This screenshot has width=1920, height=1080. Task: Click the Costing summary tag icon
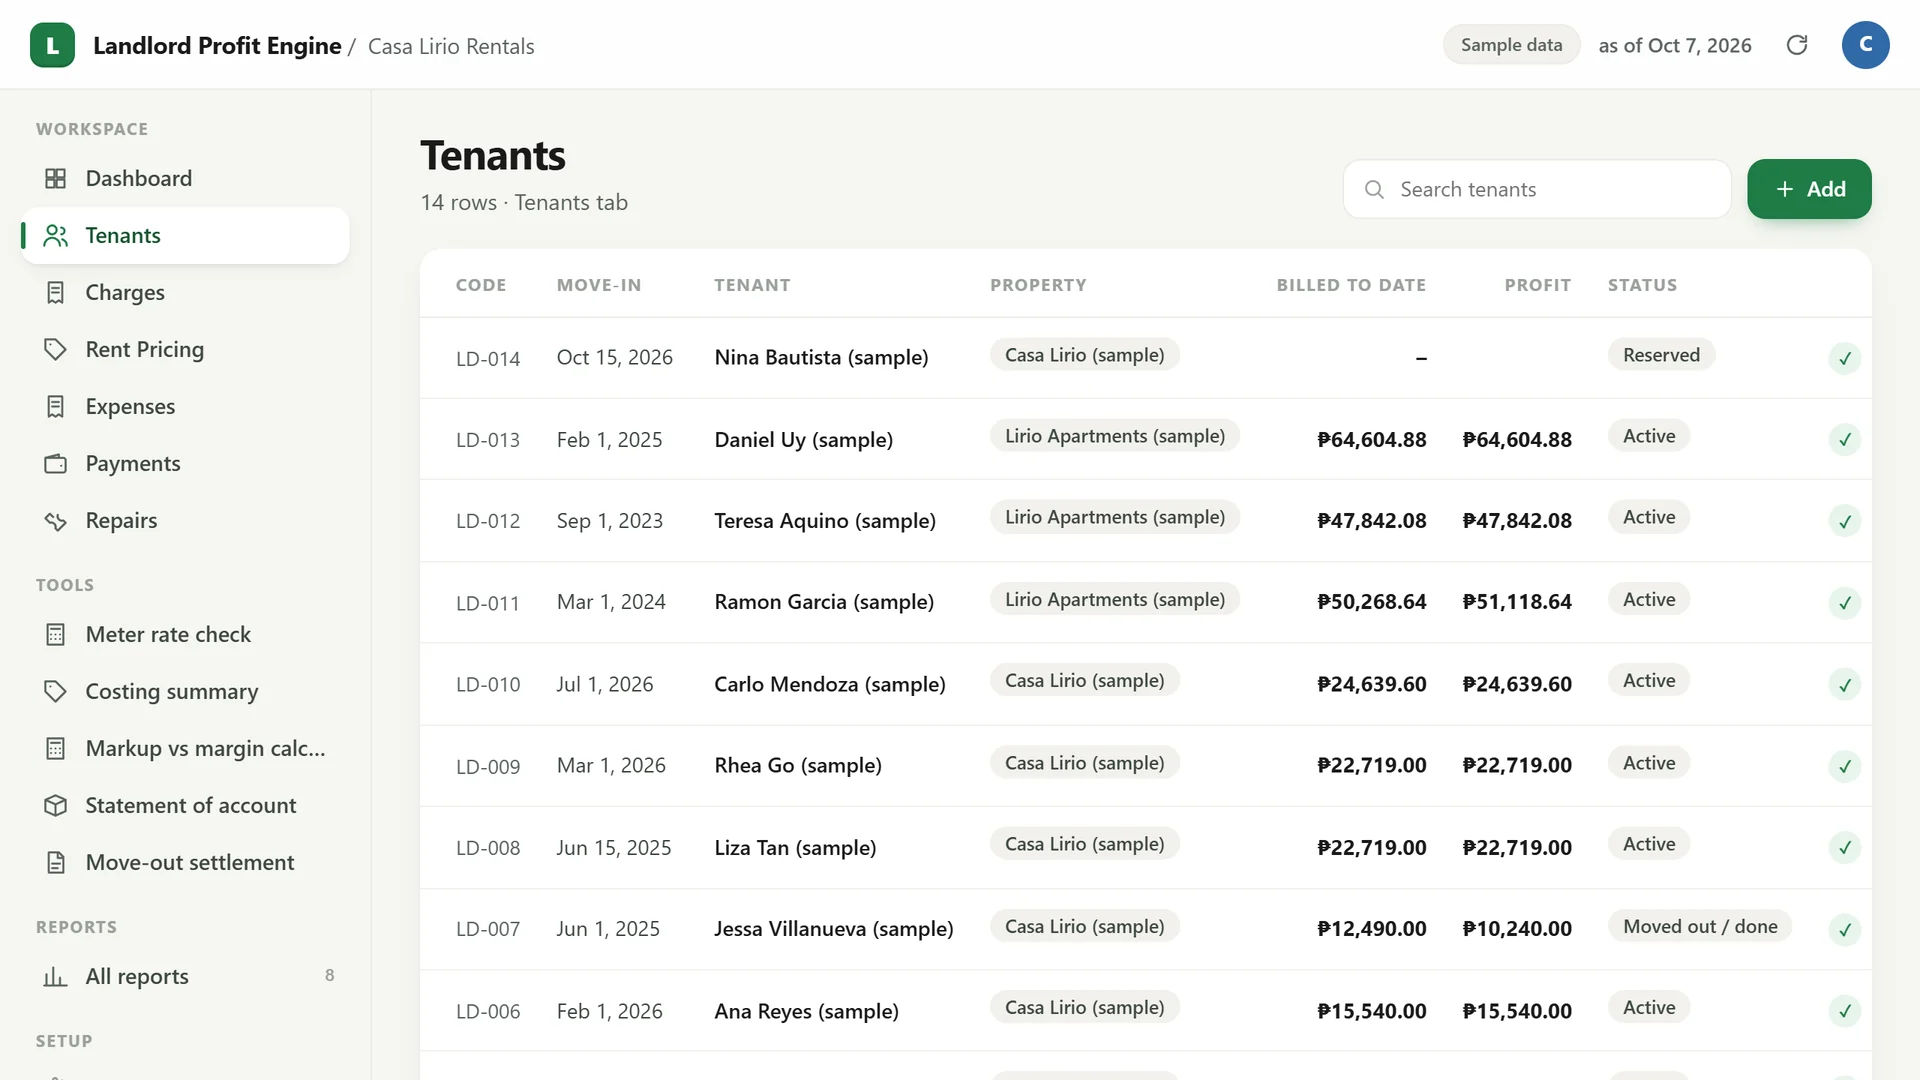pos(56,691)
